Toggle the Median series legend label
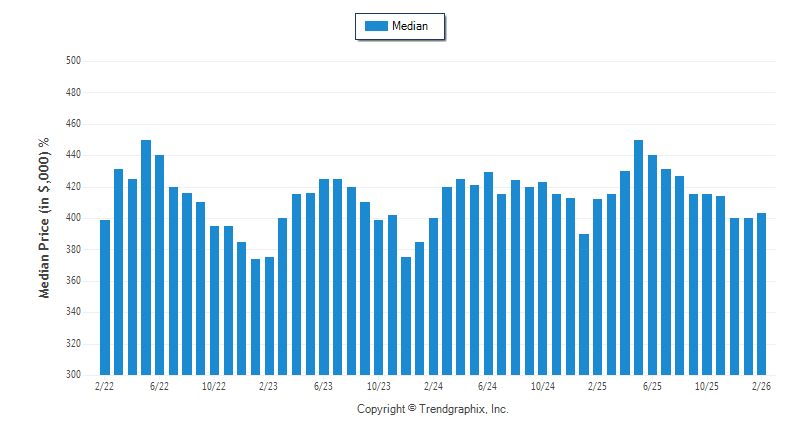 point(410,27)
